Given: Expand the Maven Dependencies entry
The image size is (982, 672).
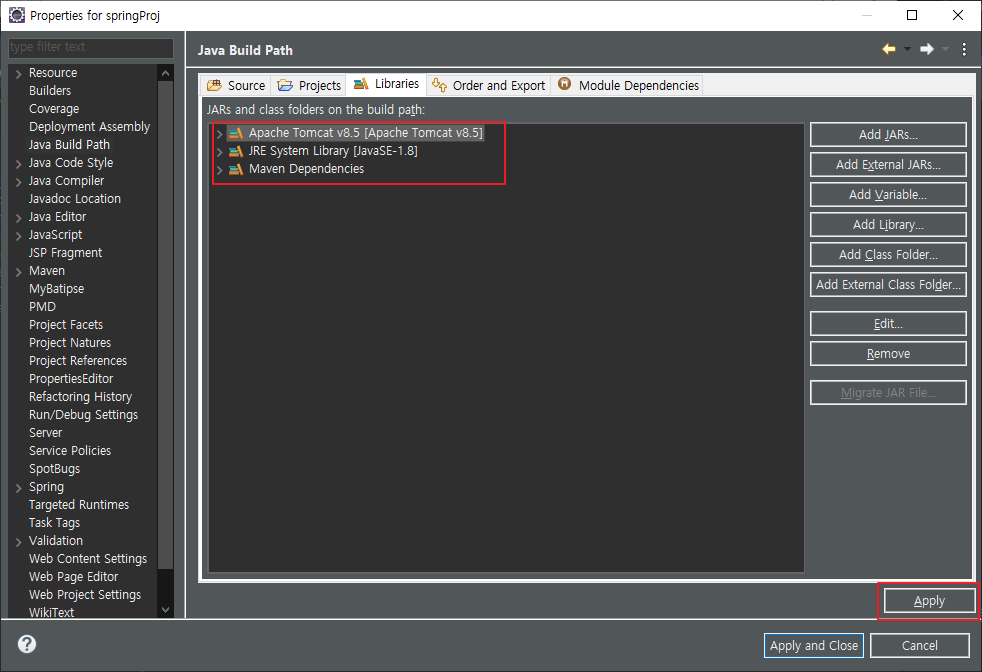Looking at the screenshot, I should tap(219, 170).
